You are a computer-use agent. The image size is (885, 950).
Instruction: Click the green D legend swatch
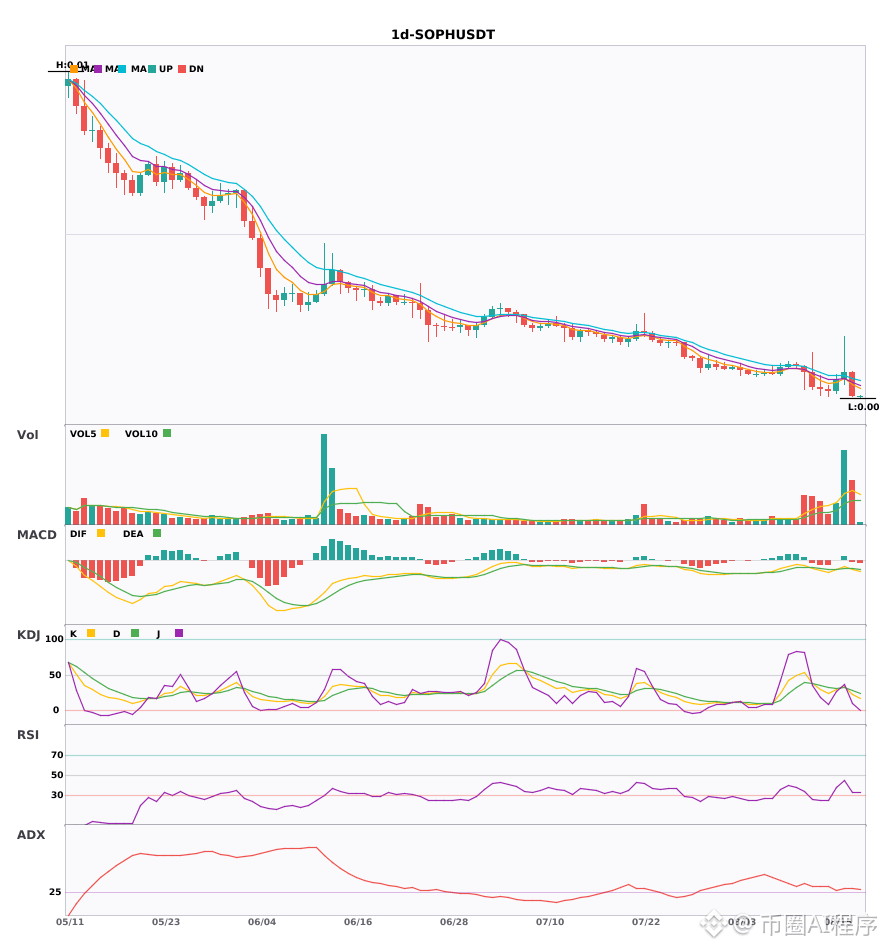pos(135,633)
